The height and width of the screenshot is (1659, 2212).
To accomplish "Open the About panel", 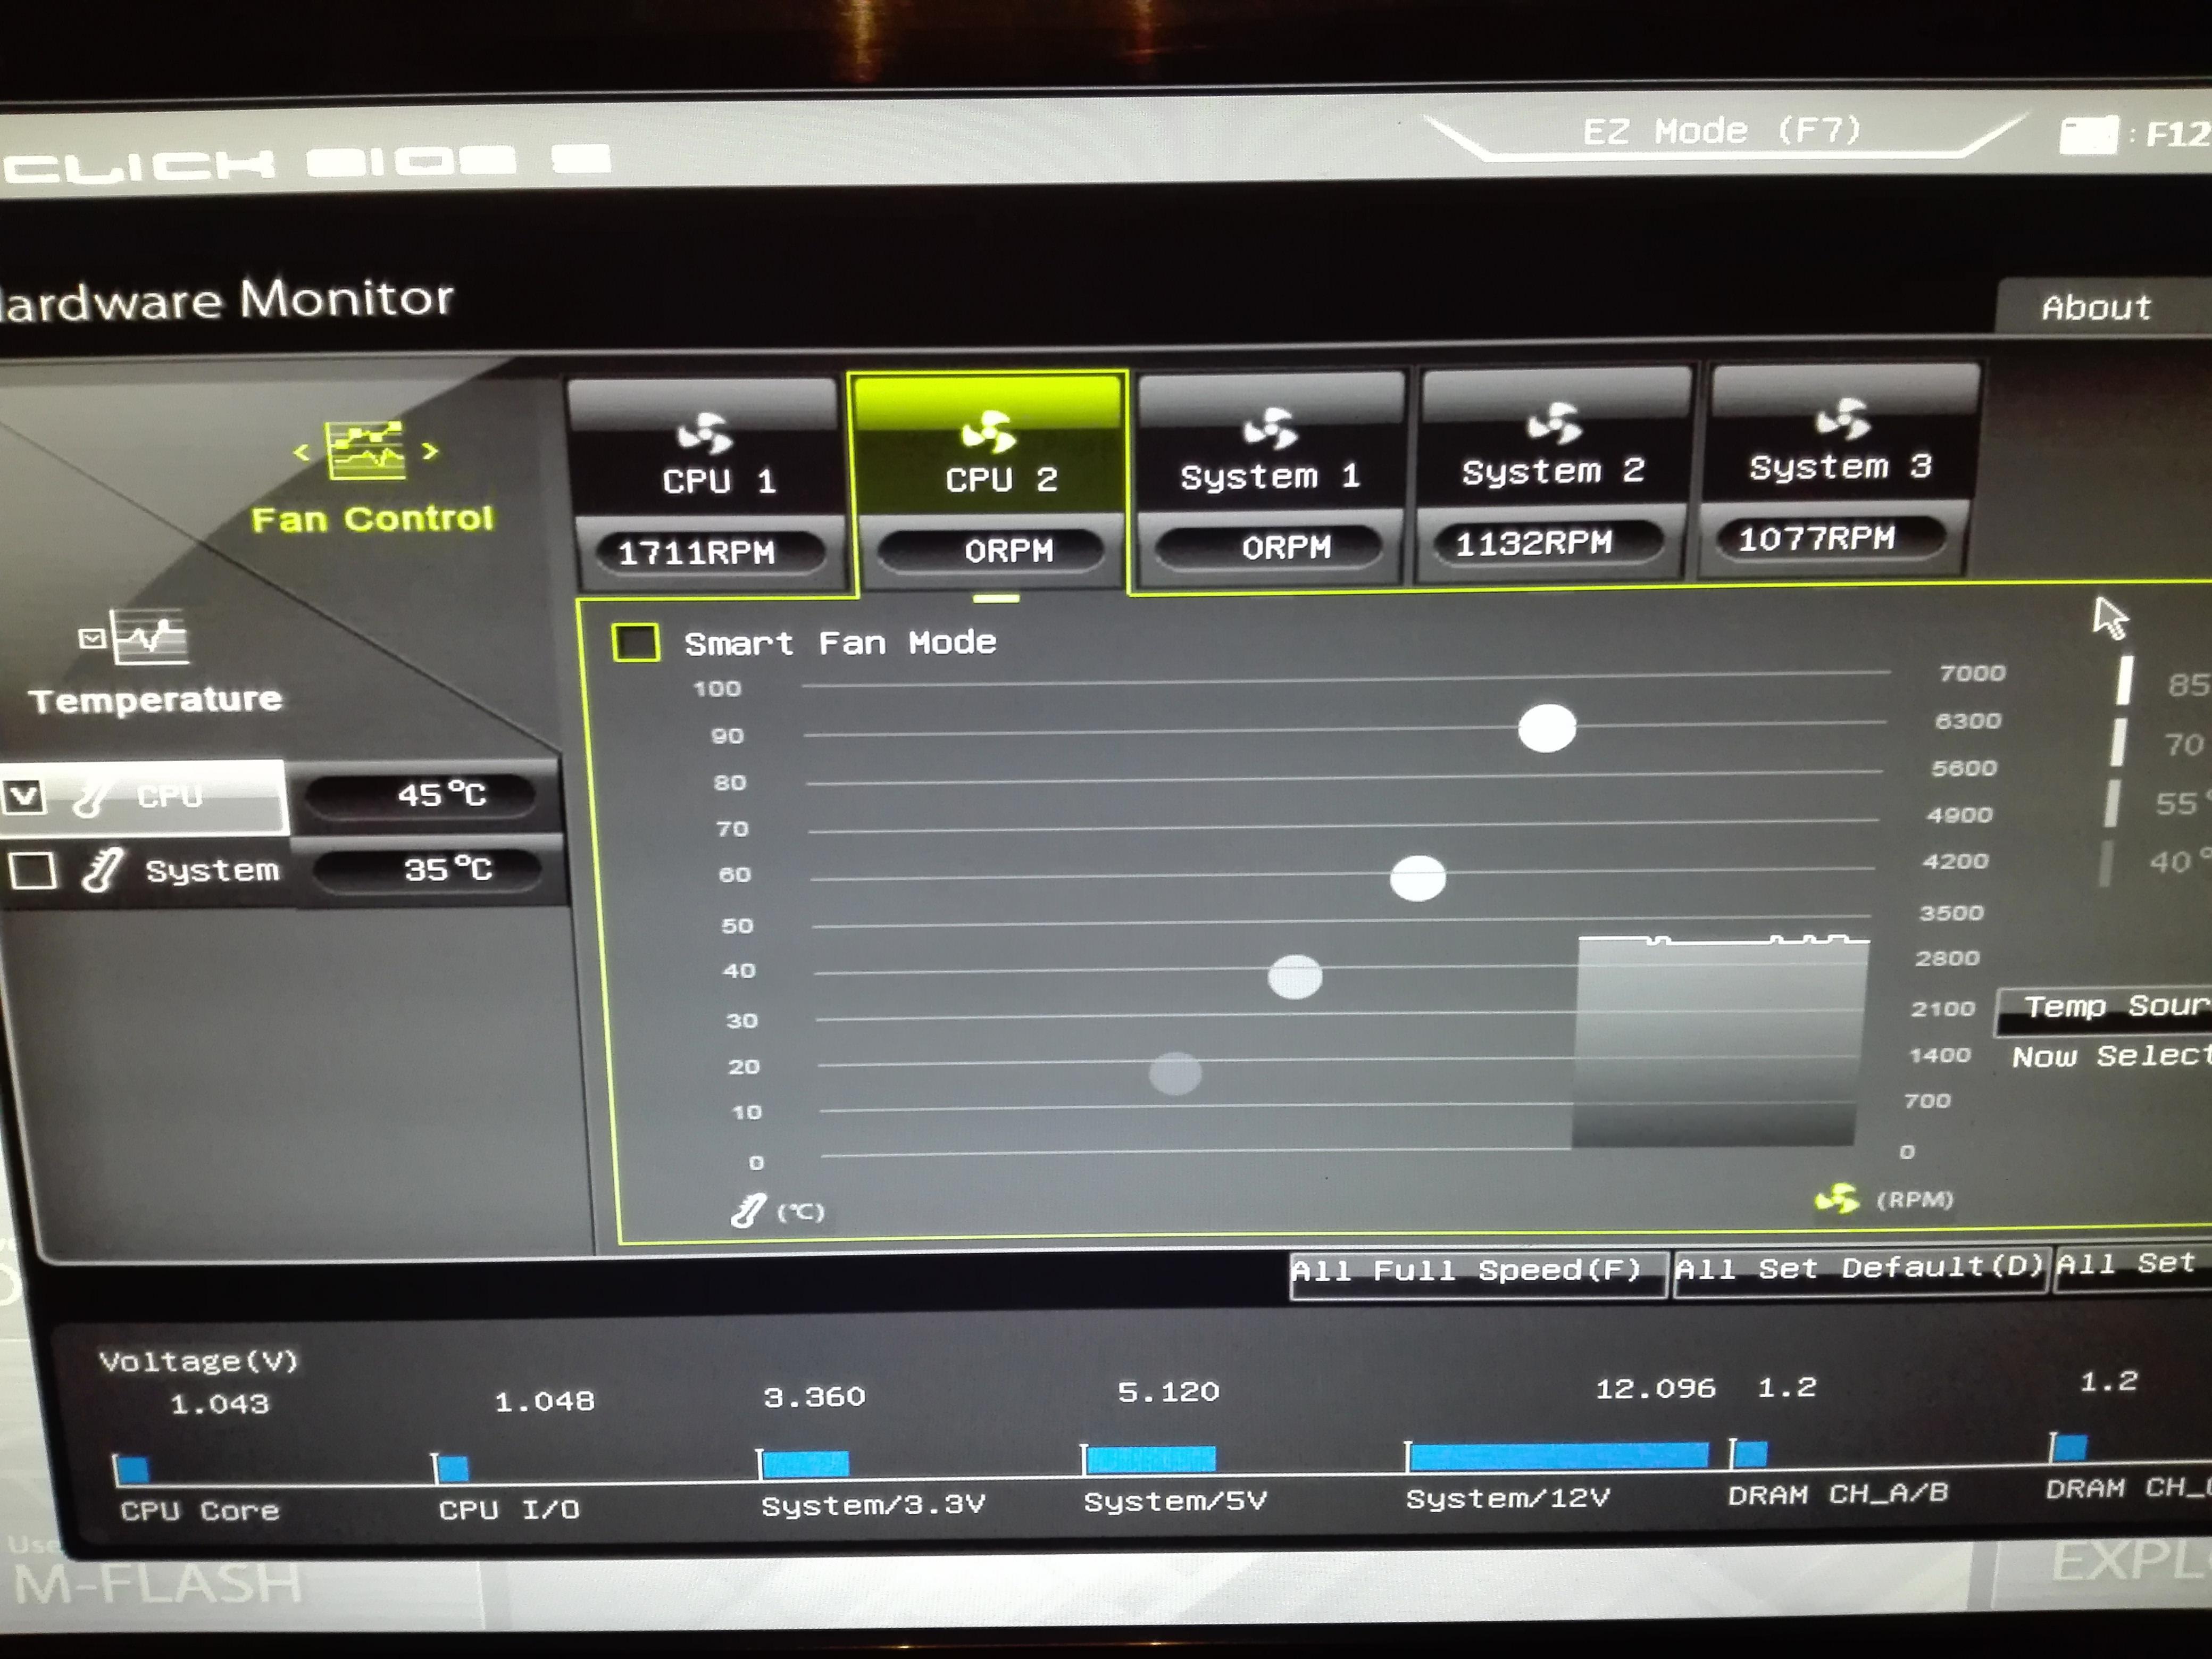I will 2095,307.
